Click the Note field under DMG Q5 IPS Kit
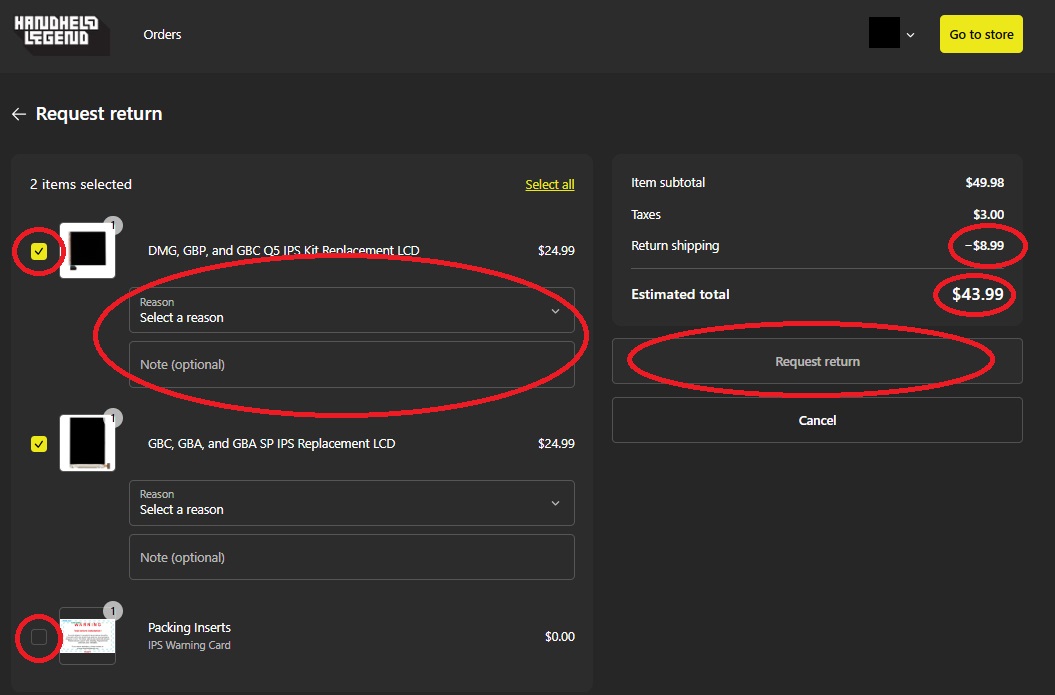The height and width of the screenshot is (695, 1055). coord(352,365)
